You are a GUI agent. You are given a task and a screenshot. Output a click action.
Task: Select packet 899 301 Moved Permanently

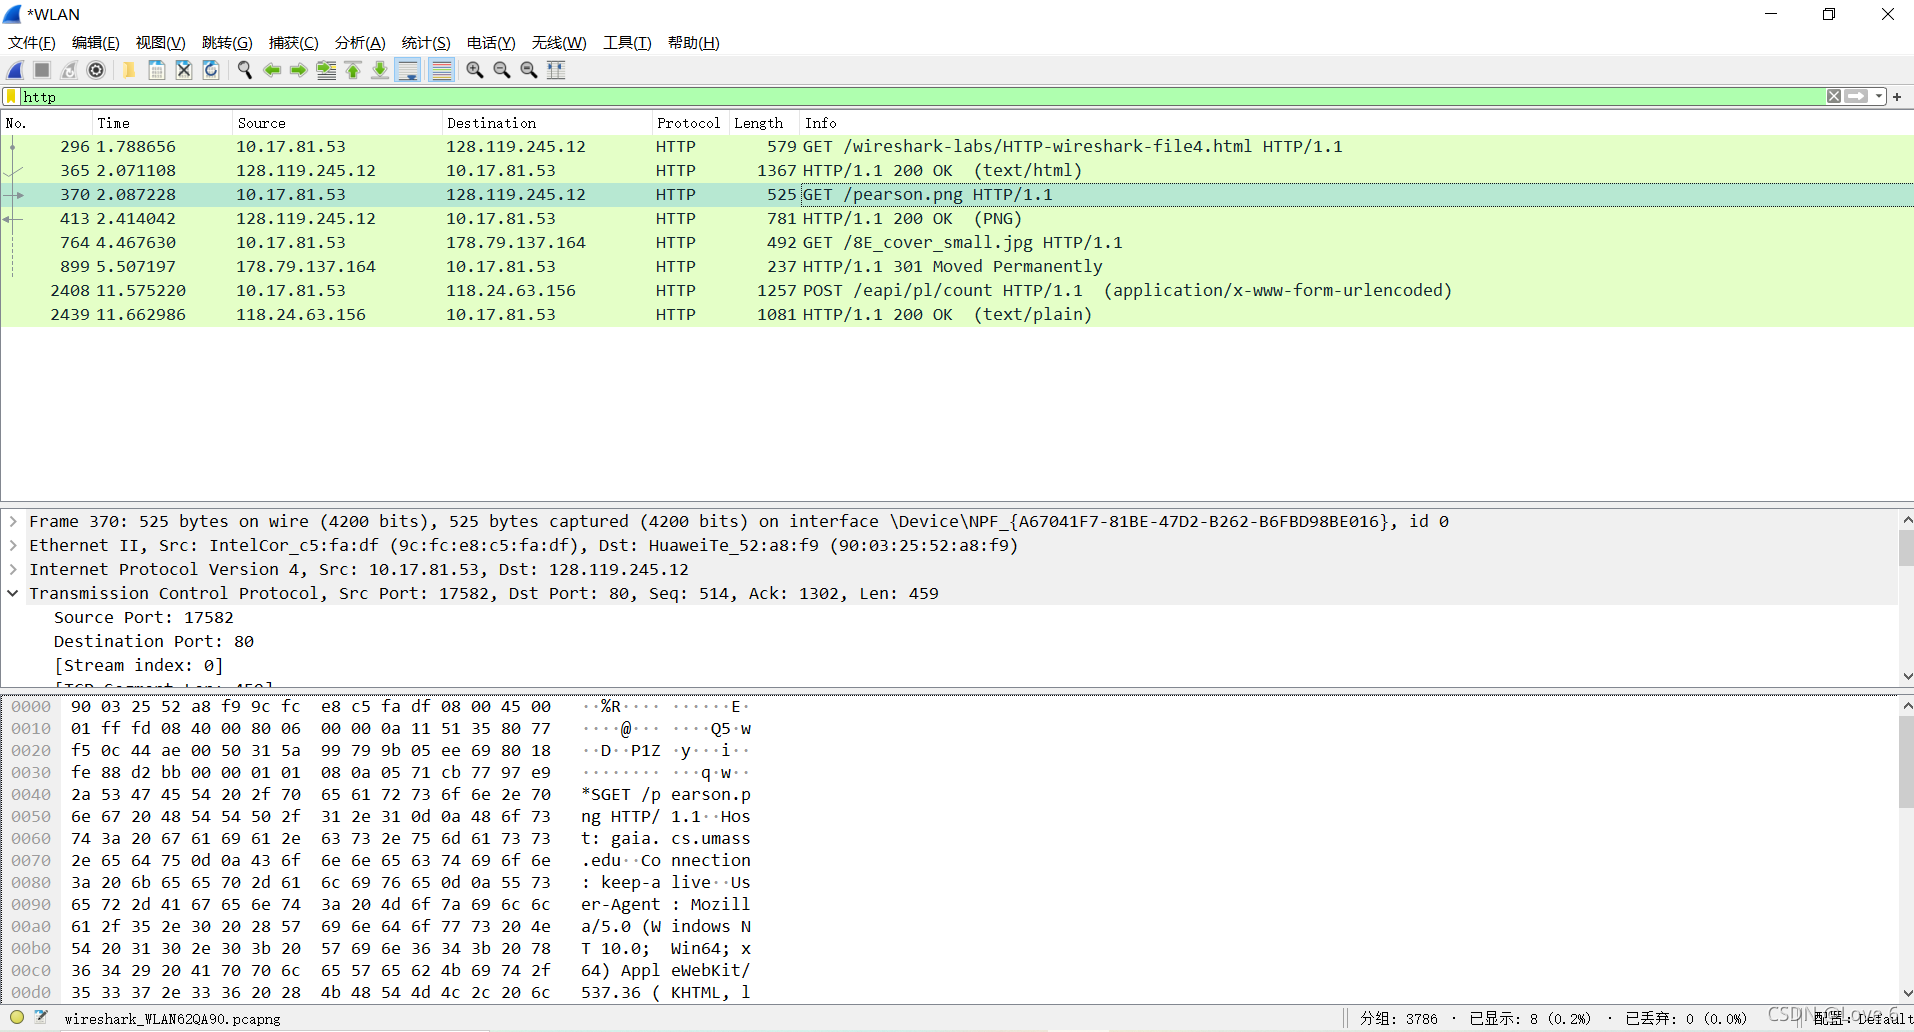957,266
